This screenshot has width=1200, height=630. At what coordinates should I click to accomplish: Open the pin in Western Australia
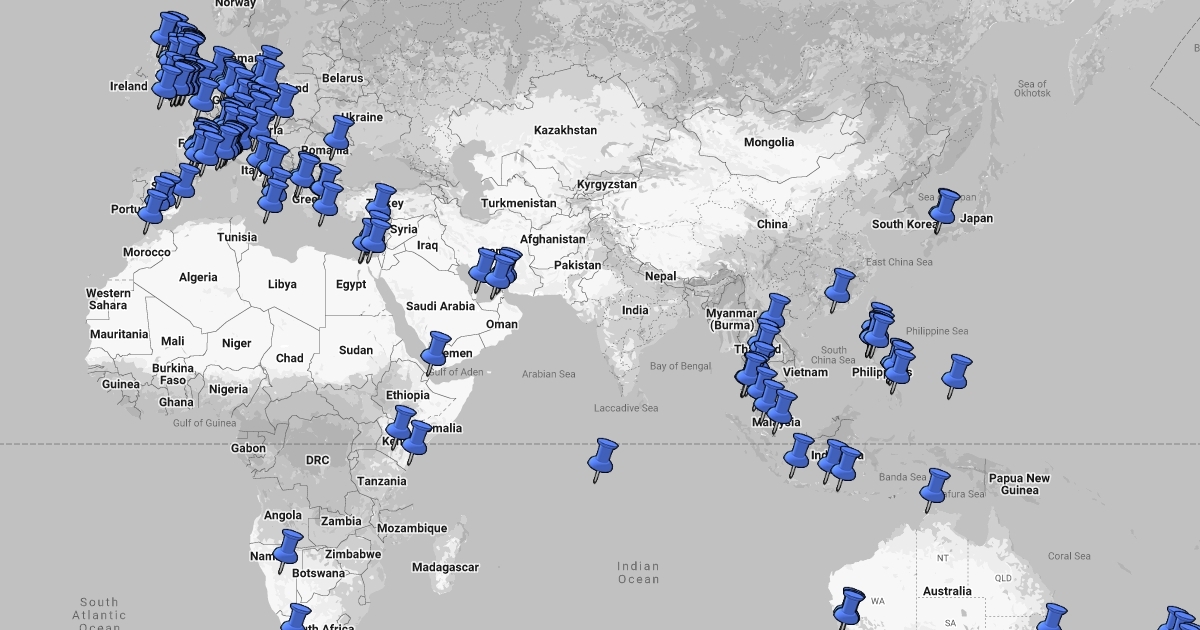pos(850,605)
